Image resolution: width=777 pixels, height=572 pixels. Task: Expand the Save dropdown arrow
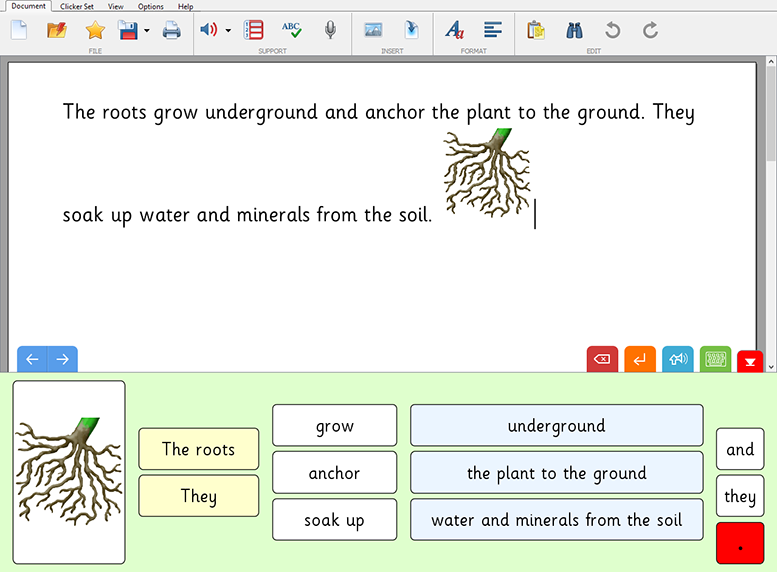(x=147, y=31)
